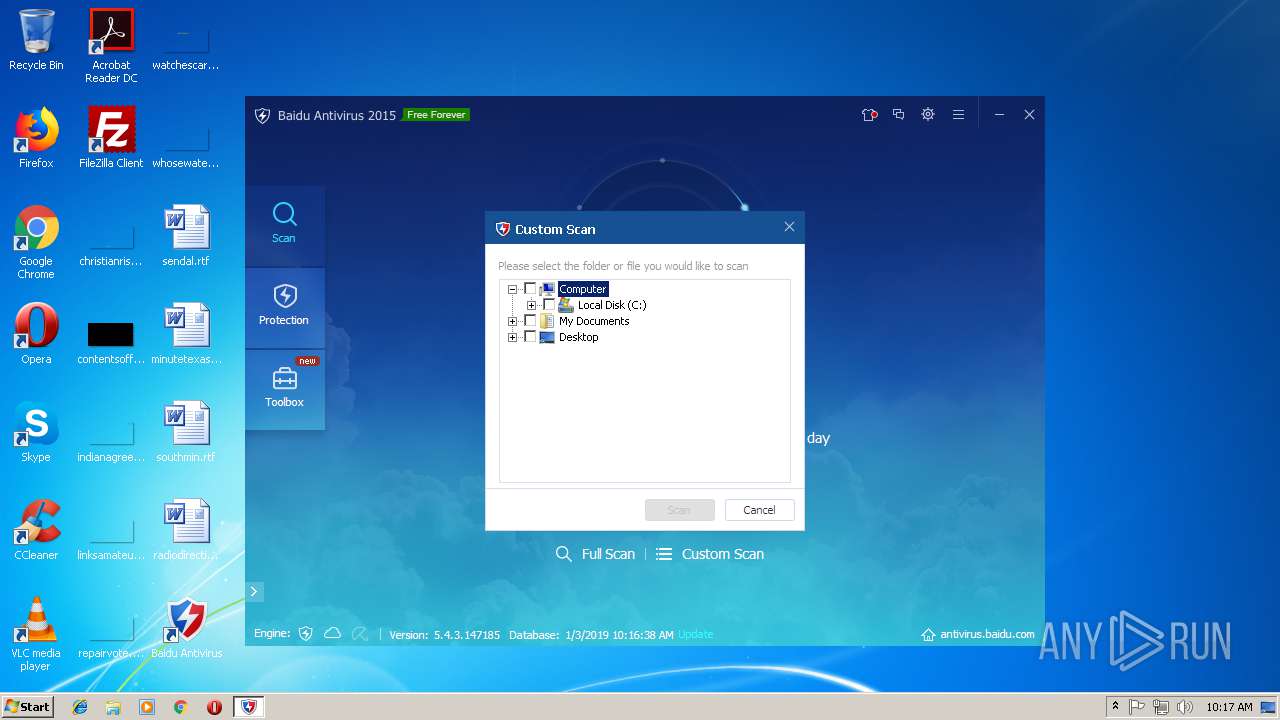Open the volume icon in system tray
1280x720 pixels.
[x=1185, y=707]
